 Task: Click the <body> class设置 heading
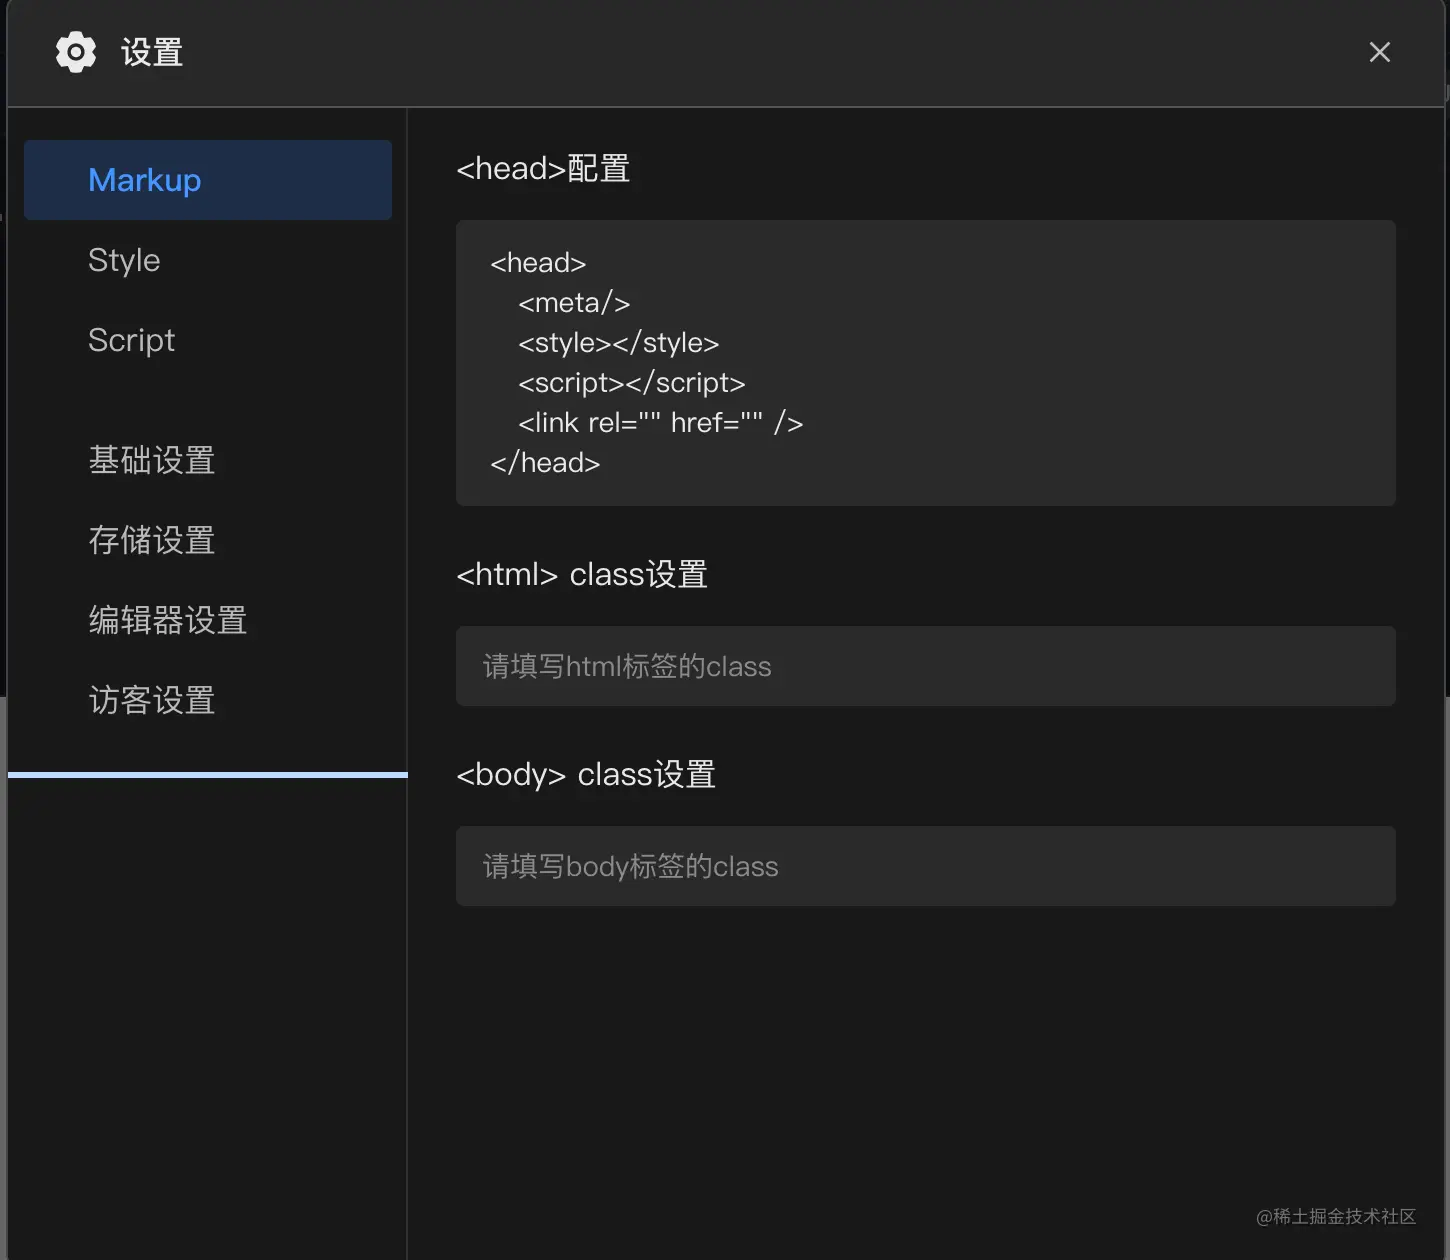tap(586, 774)
